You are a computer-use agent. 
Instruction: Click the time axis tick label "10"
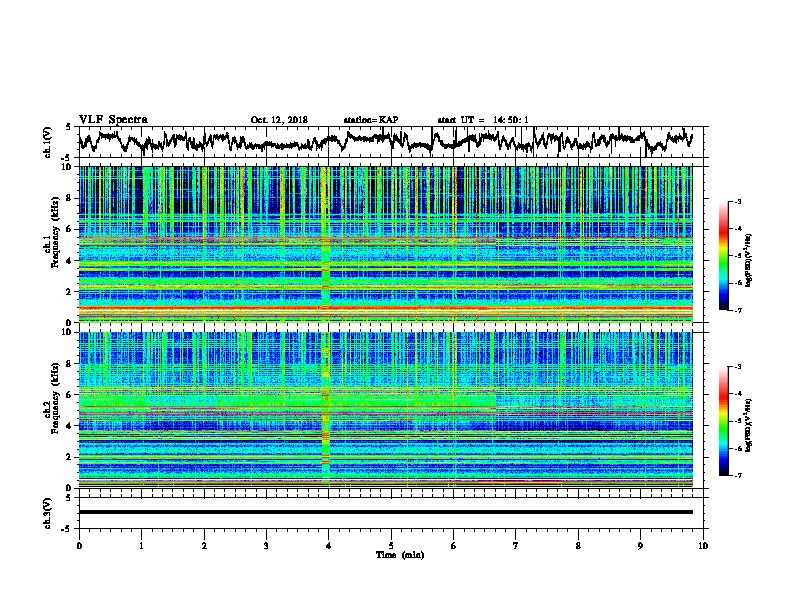click(703, 545)
